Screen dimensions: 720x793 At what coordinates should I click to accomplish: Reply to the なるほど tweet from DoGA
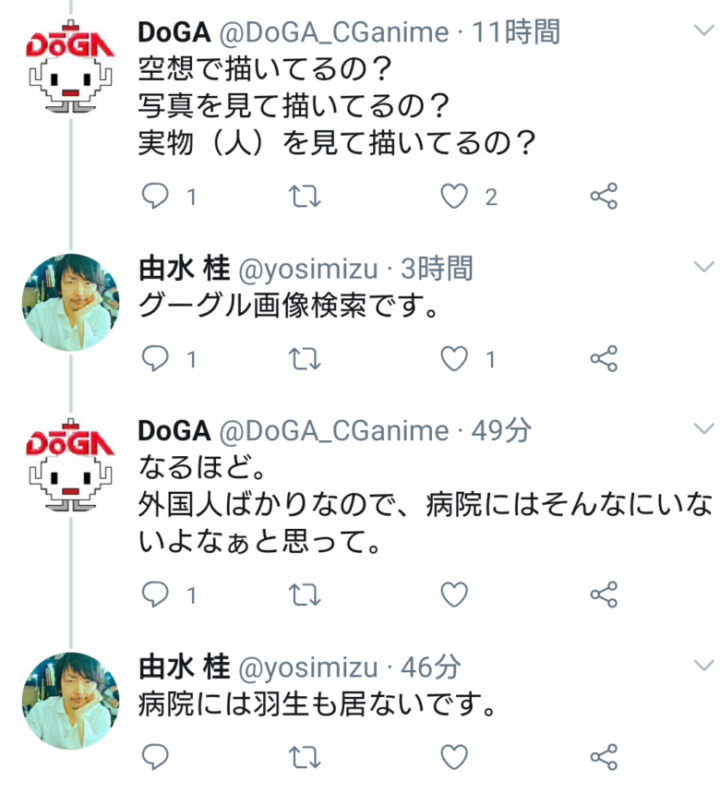[154, 595]
